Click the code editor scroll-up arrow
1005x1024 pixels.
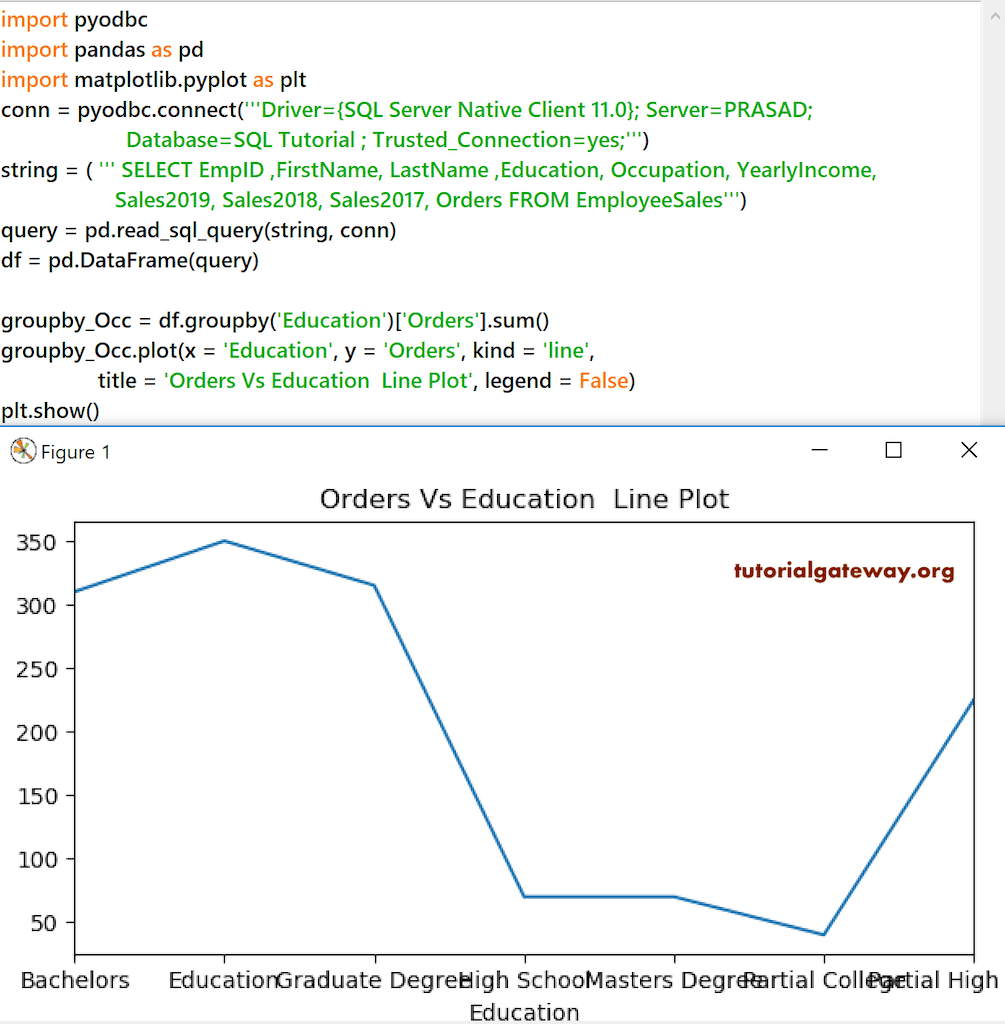click(995, 17)
